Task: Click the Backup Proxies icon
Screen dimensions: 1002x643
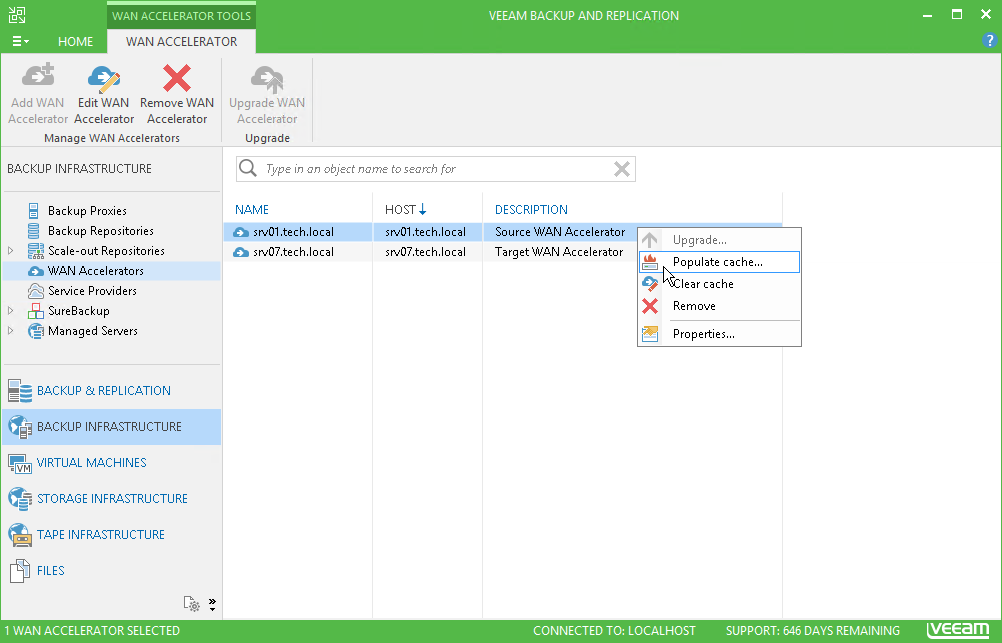Action: (x=34, y=210)
